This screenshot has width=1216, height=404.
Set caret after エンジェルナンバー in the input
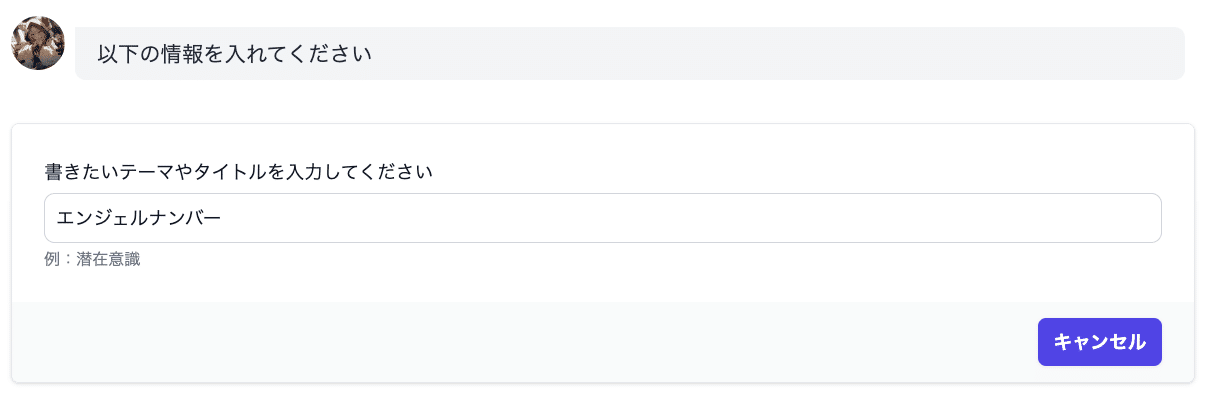tap(223, 218)
